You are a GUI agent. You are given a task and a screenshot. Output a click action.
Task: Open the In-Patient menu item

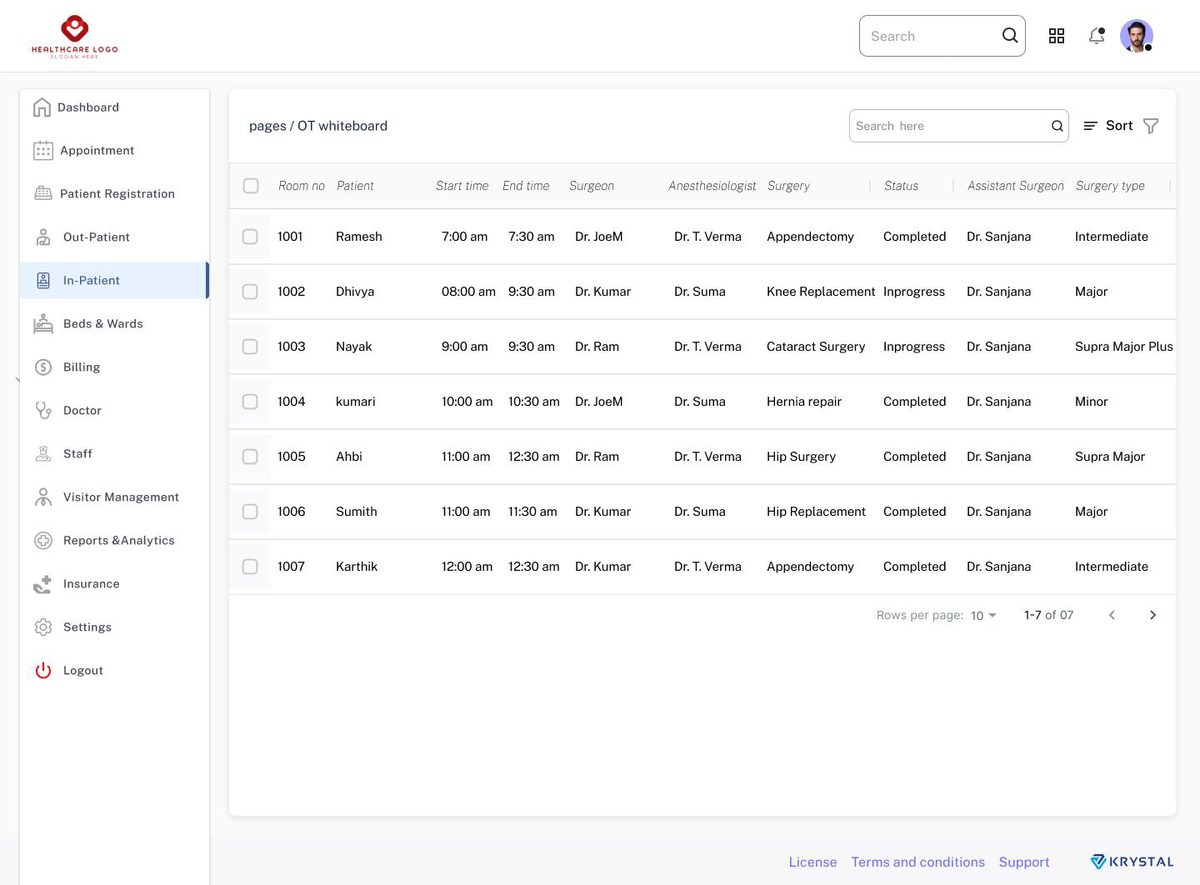(x=114, y=280)
